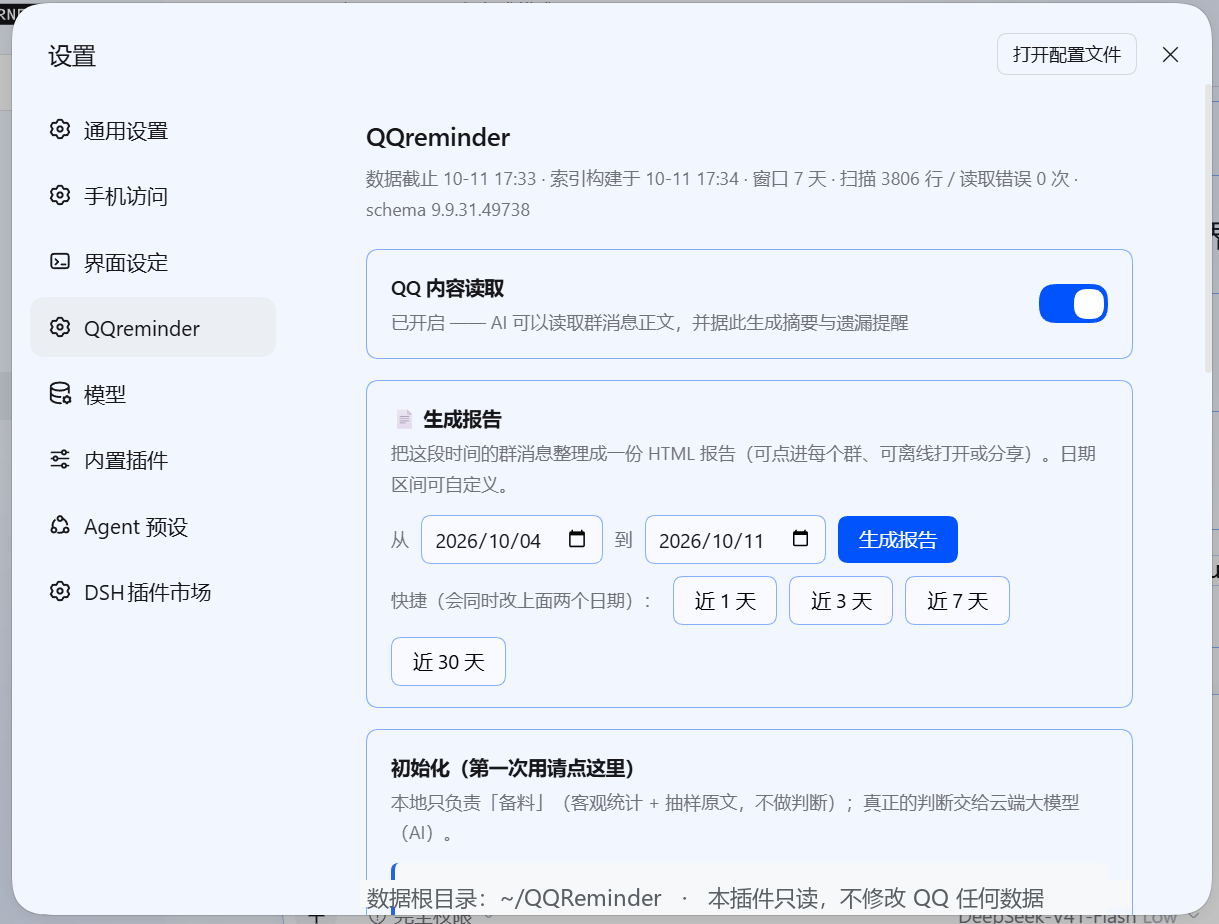Screen dimensions: 1219x924
Task: Click the gear icon beside QQreminder
Action: 60,328
